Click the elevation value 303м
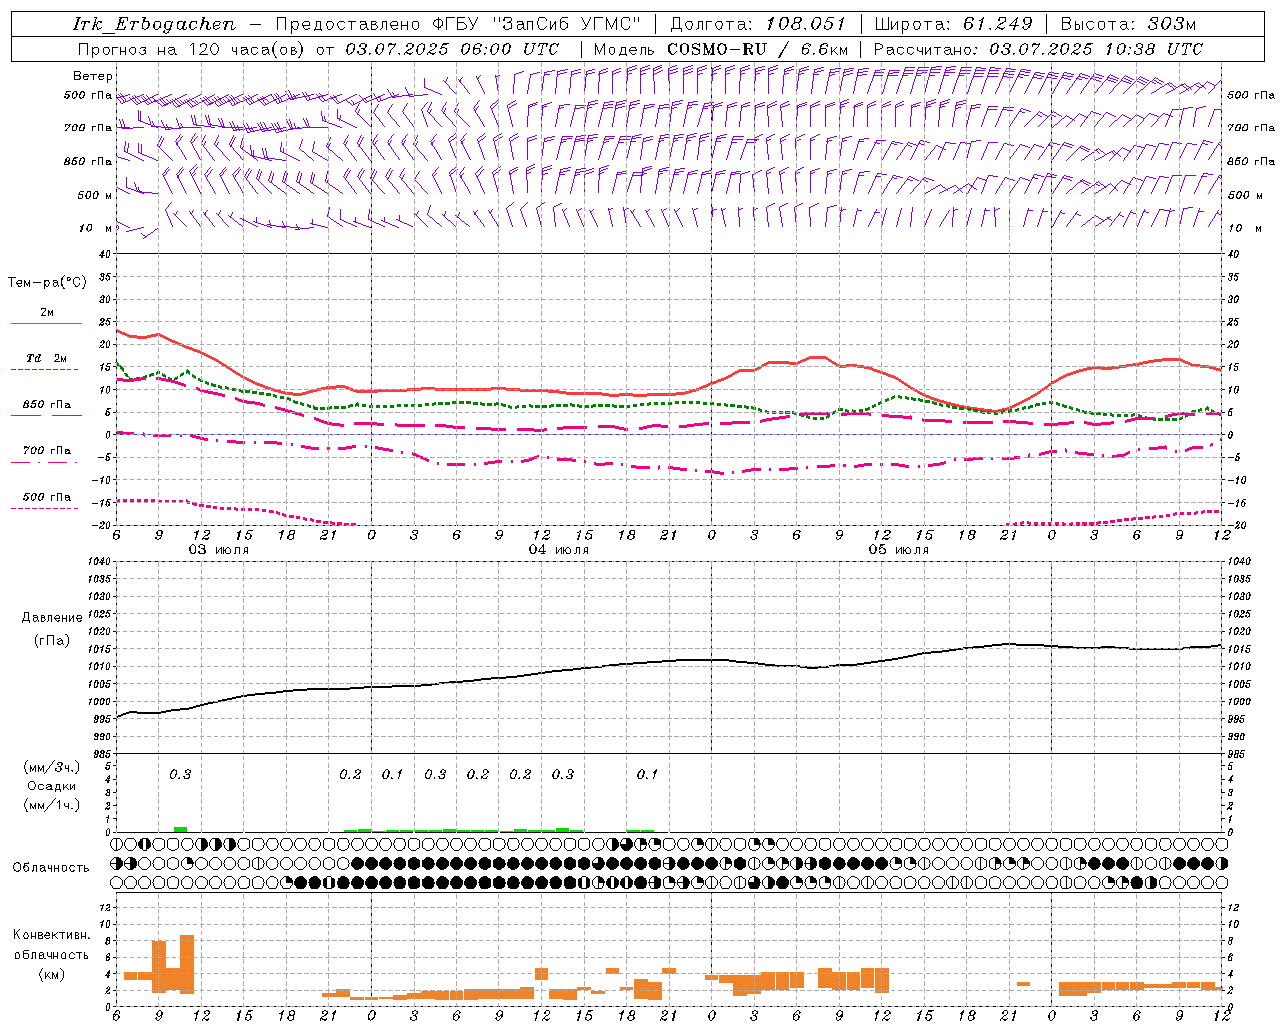 click(x=1172, y=24)
